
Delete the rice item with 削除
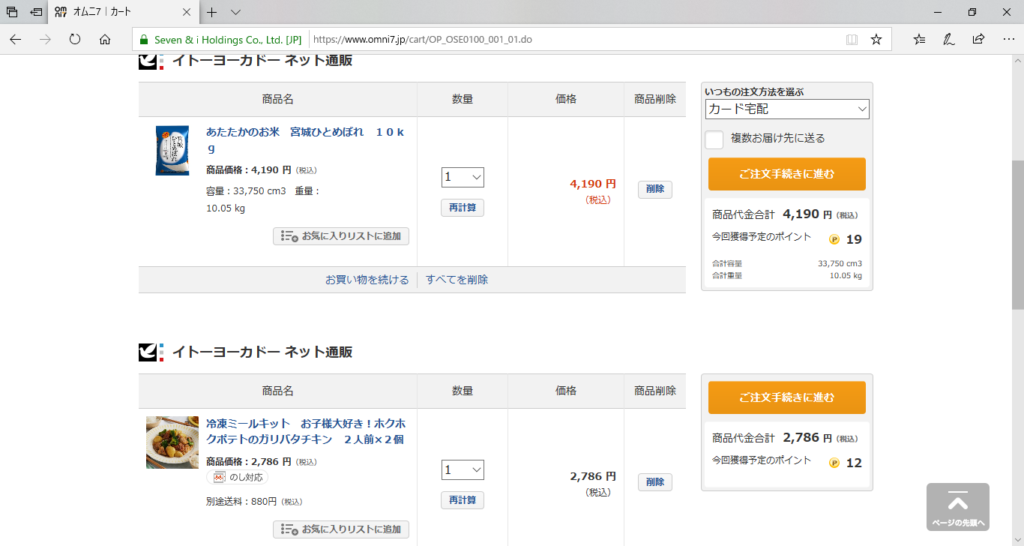tap(655, 189)
